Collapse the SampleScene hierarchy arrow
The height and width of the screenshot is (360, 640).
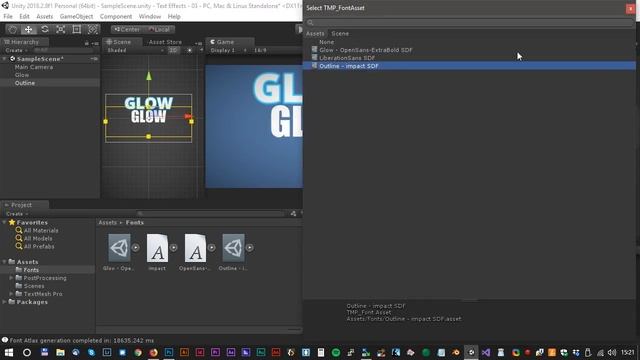pos(4,59)
